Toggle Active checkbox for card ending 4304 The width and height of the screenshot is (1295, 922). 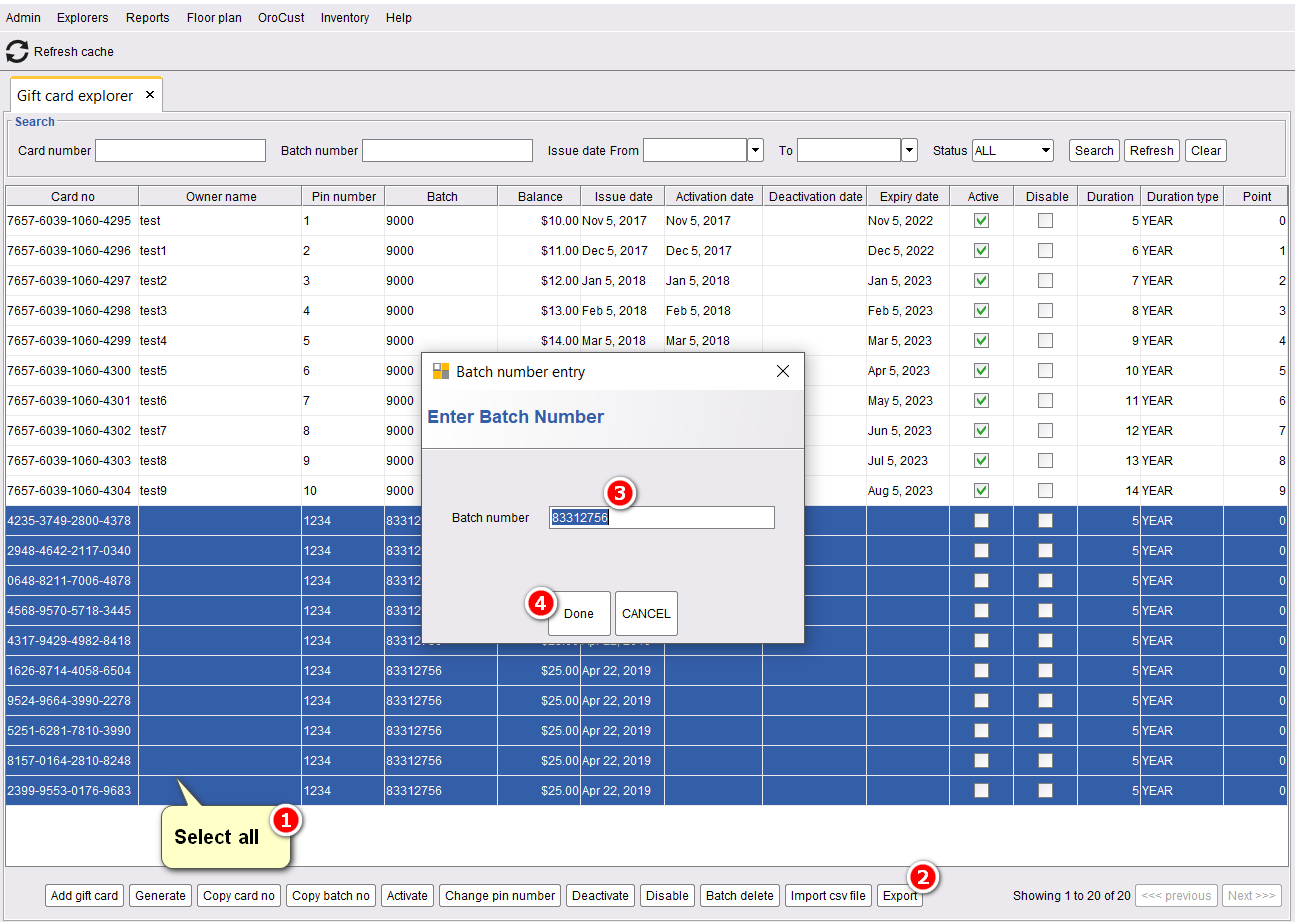(981, 491)
